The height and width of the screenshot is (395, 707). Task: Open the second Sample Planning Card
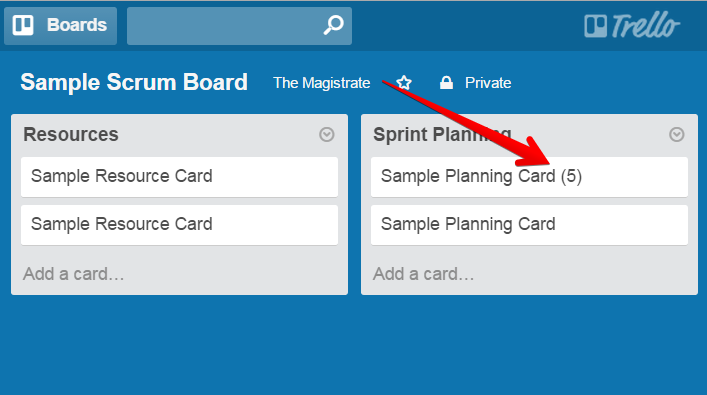(529, 225)
